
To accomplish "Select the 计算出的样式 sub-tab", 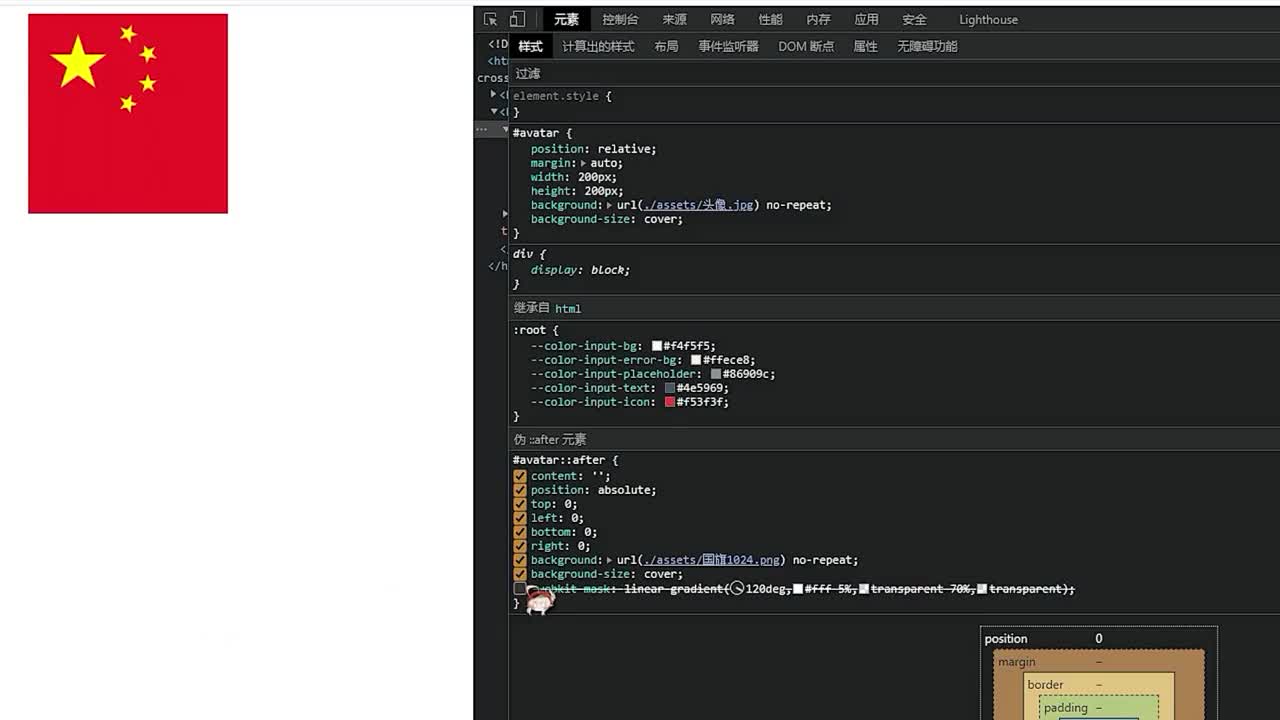I will tap(598, 46).
